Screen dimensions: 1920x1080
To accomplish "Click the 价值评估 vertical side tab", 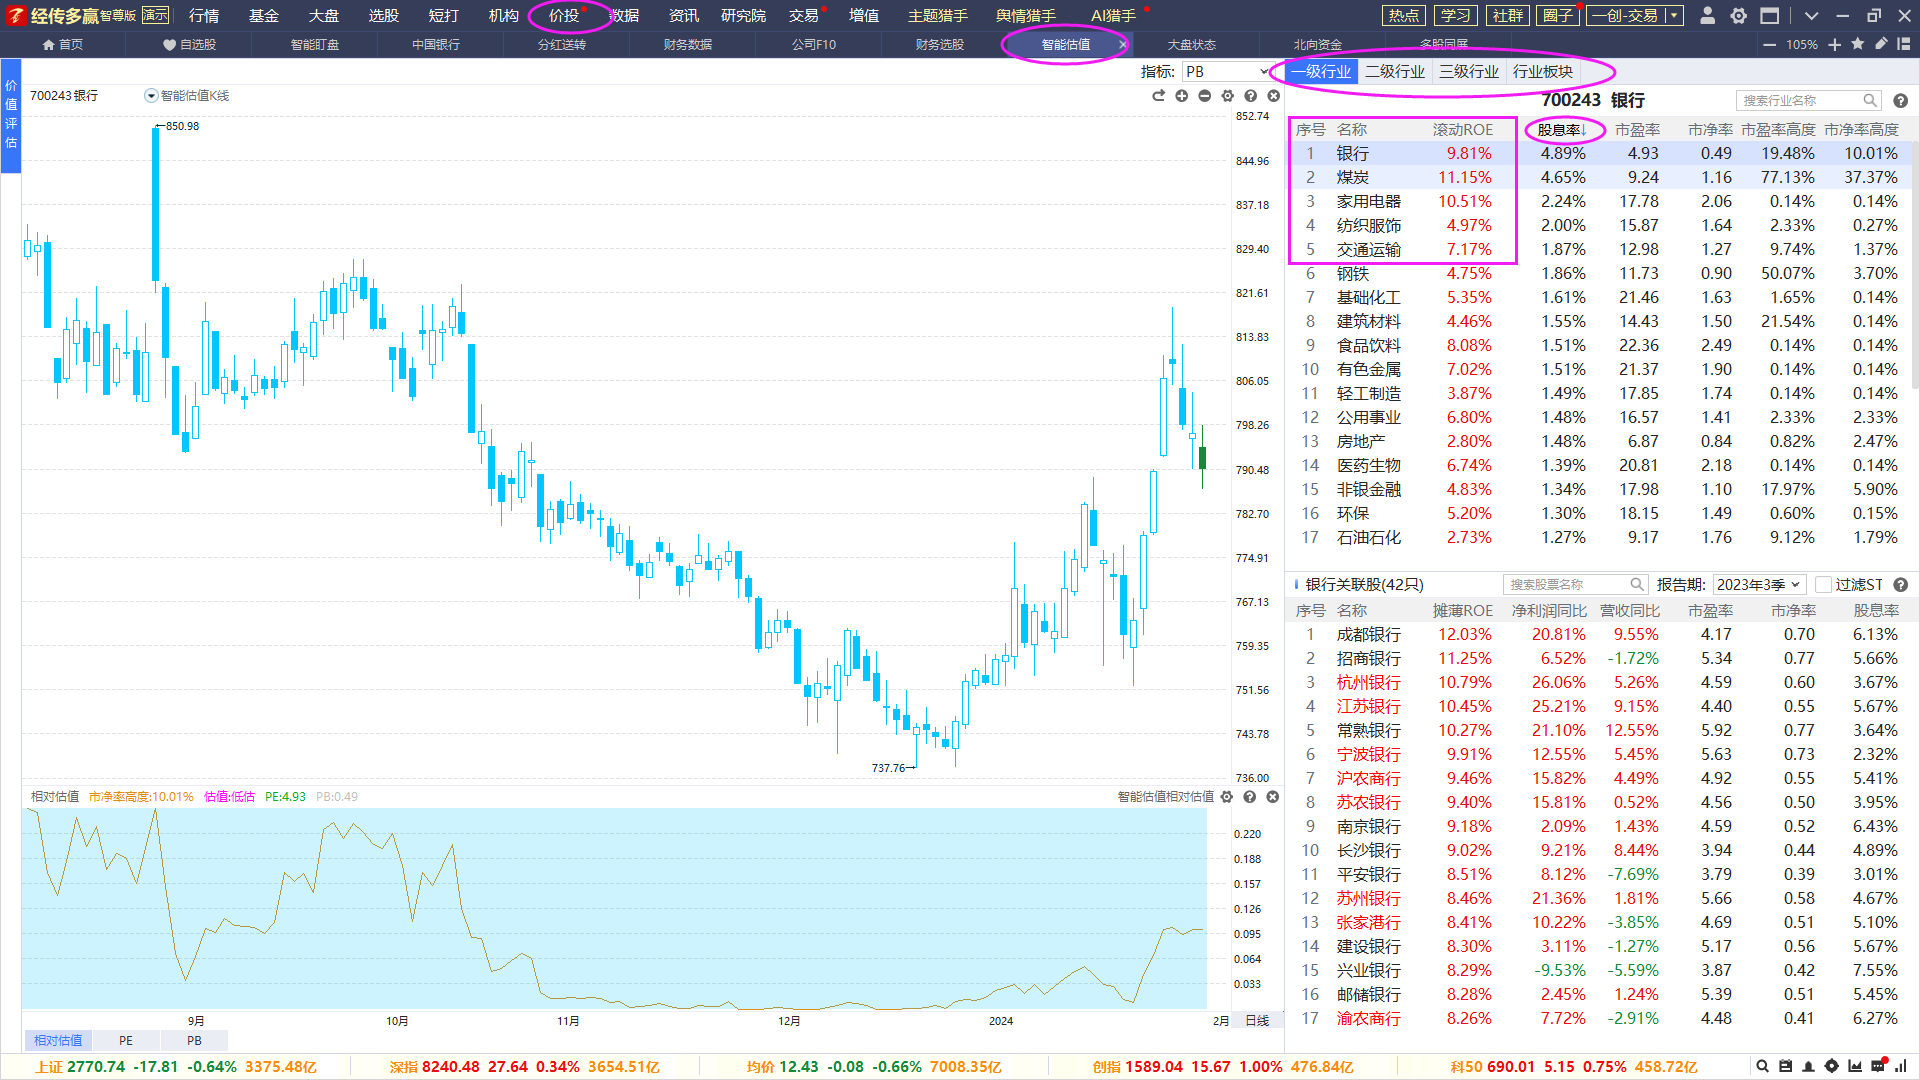I will (11, 114).
